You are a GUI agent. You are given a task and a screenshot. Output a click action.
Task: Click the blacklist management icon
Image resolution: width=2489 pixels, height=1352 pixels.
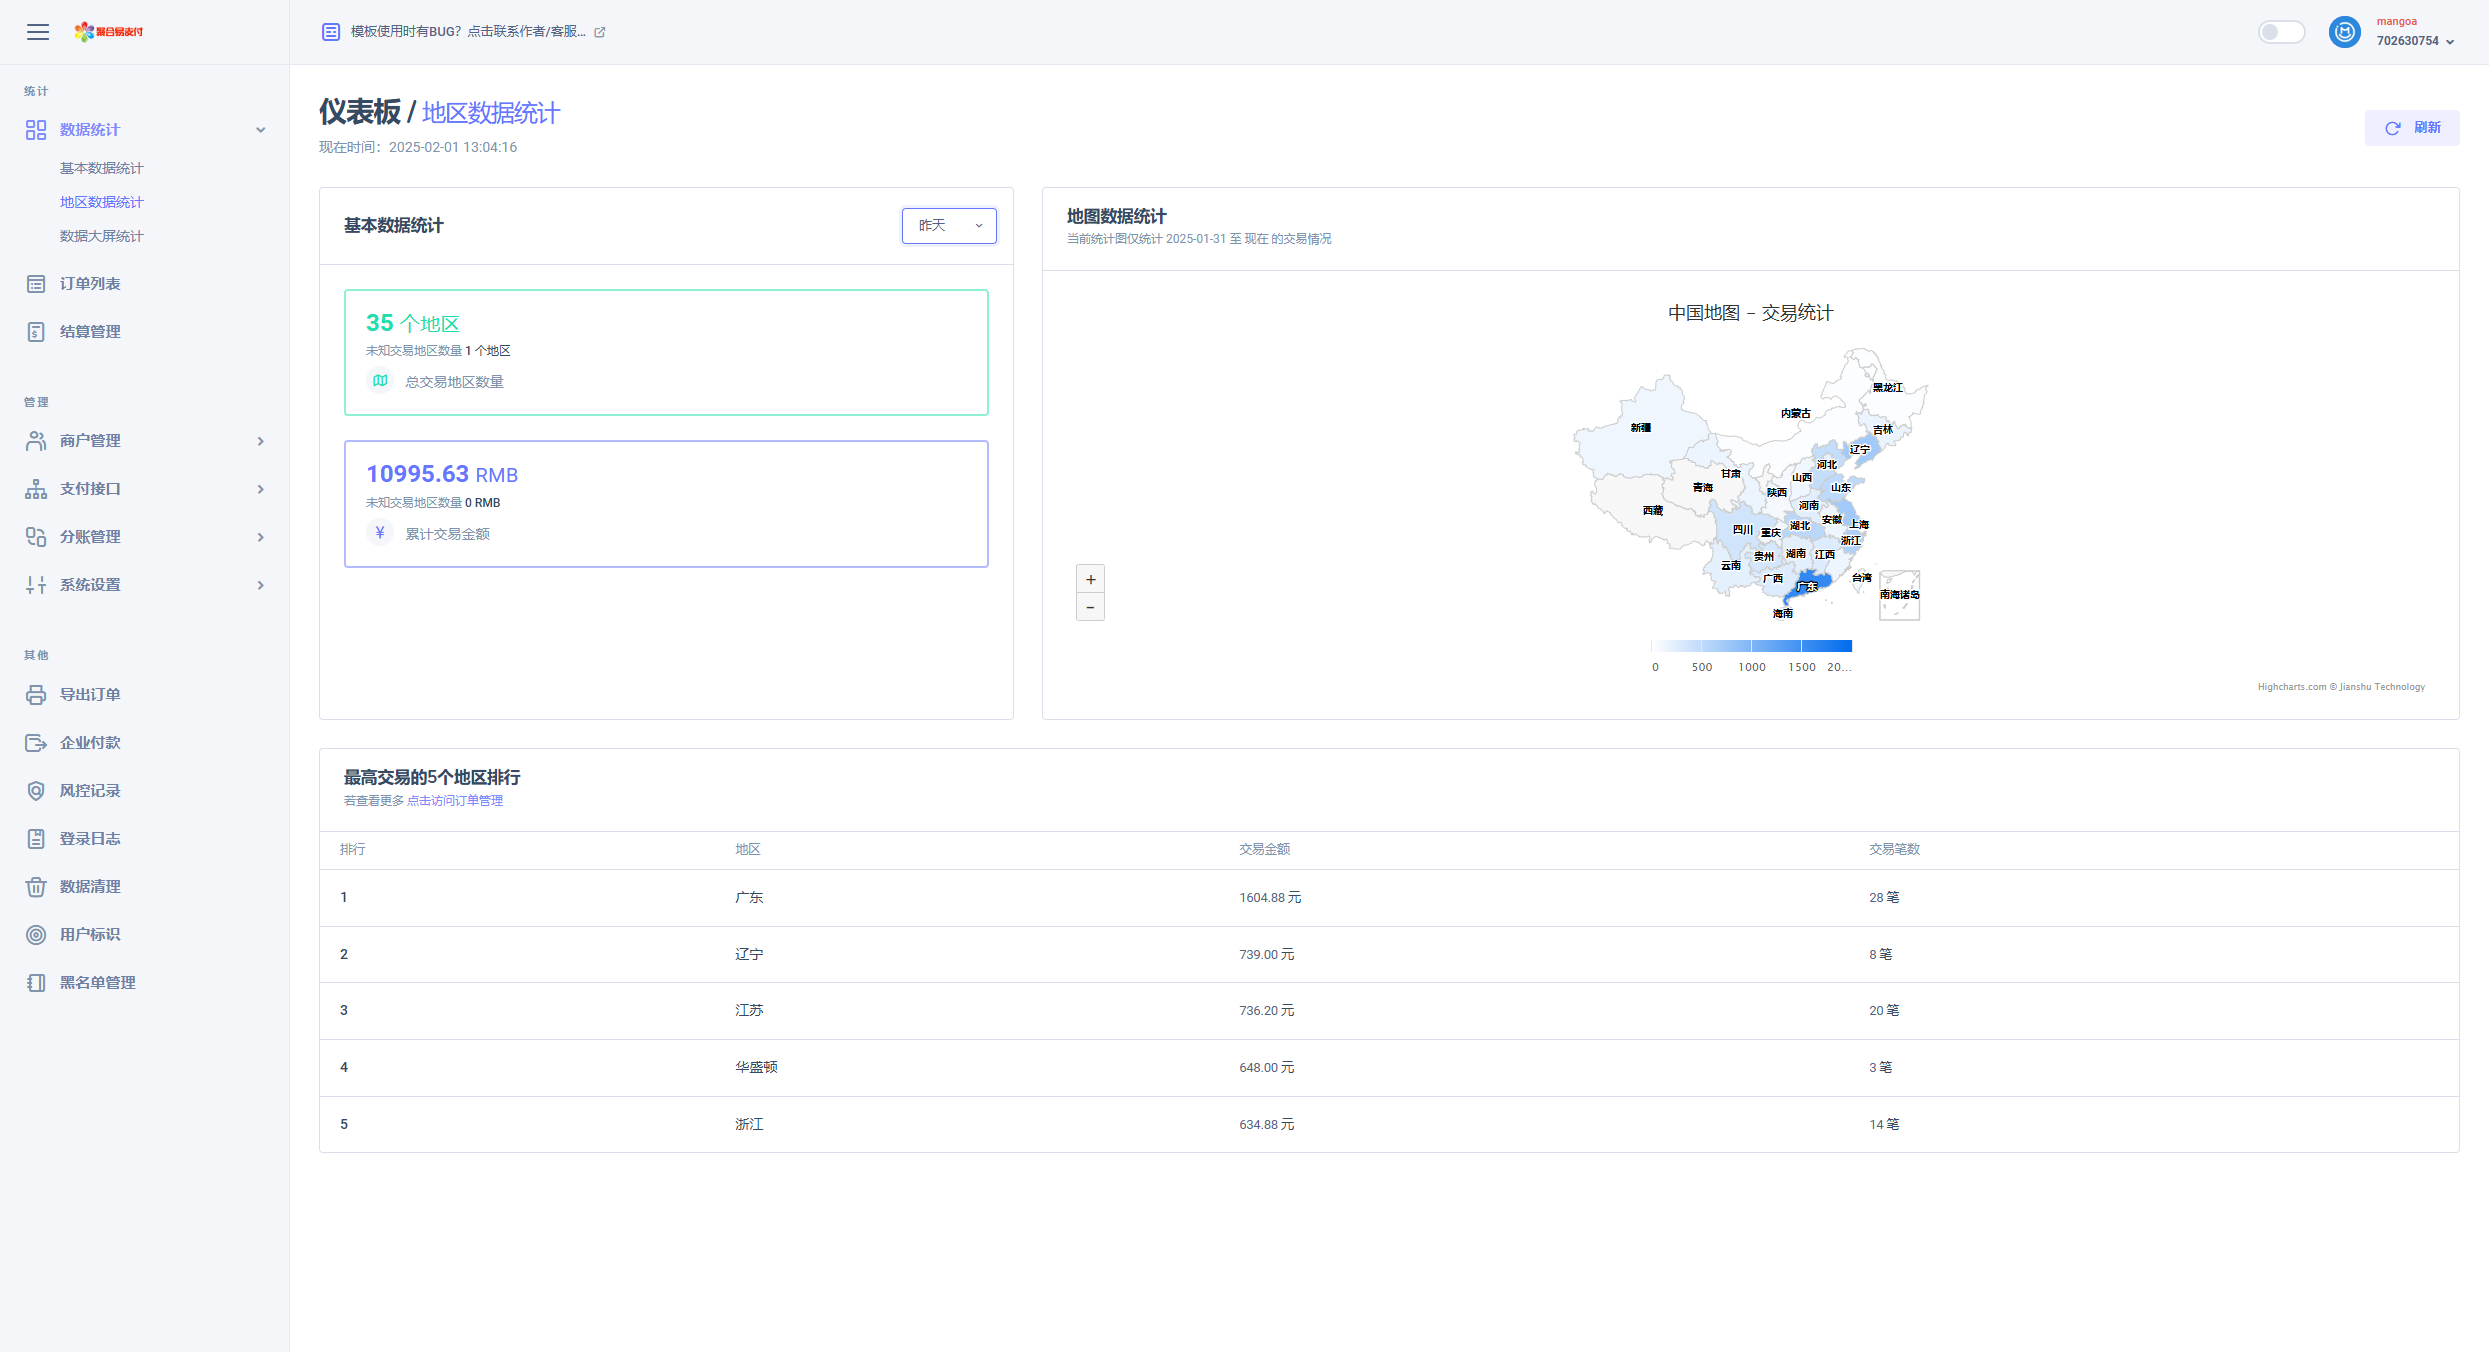36,983
